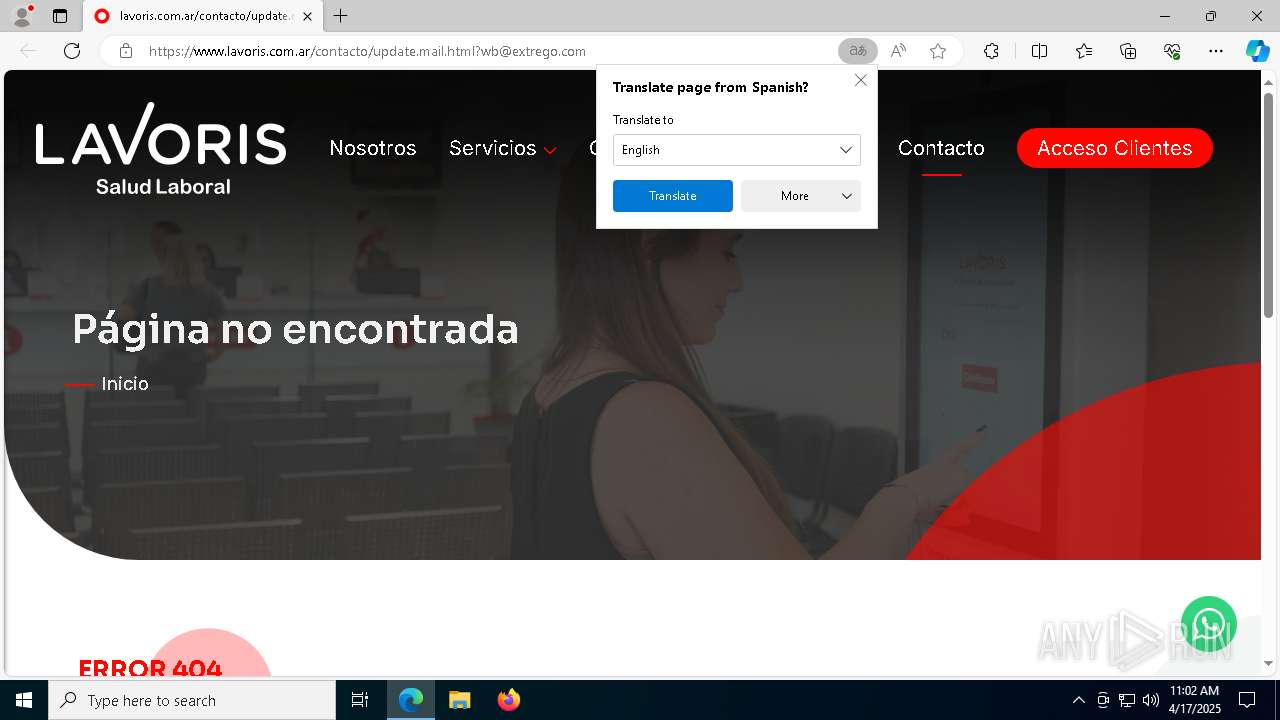Open volume control tray icon
1280x720 pixels.
click(1151, 700)
